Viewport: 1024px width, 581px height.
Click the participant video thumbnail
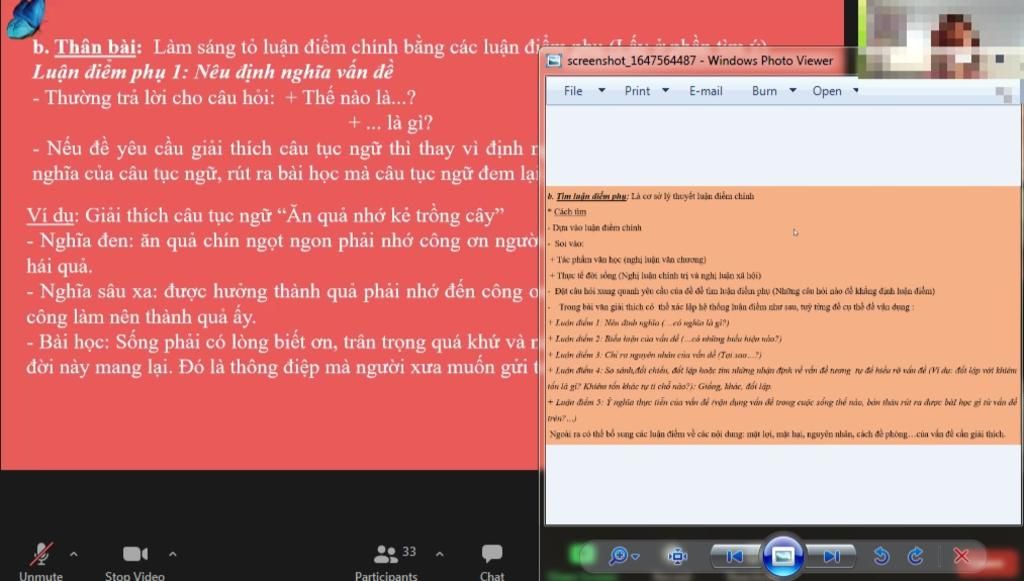tap(940, 39)
